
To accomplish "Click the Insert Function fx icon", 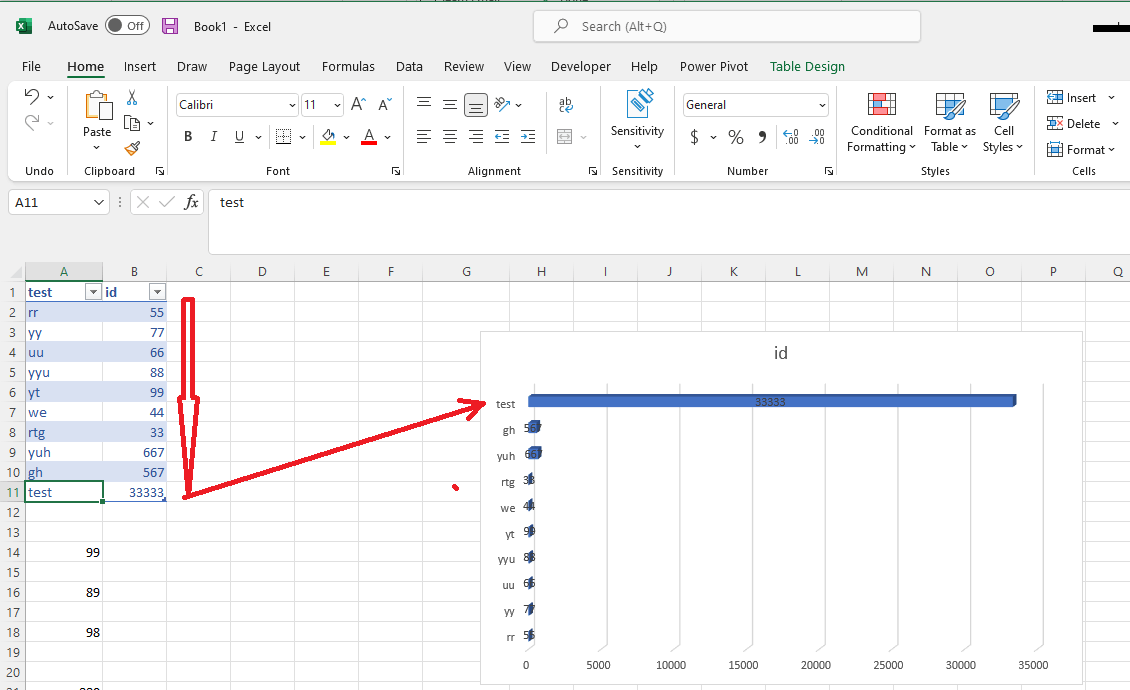I will coord(191,202).
